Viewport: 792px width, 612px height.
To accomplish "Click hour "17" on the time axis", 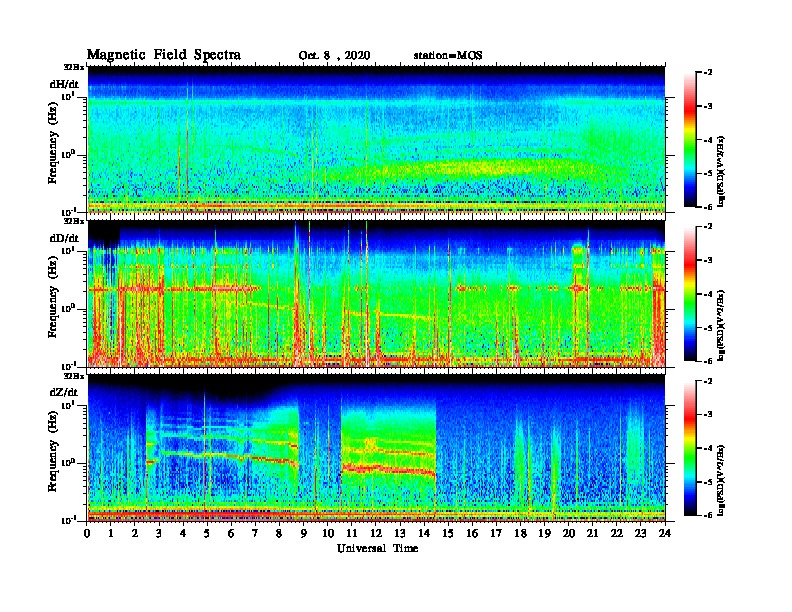I will coord(497,533).
